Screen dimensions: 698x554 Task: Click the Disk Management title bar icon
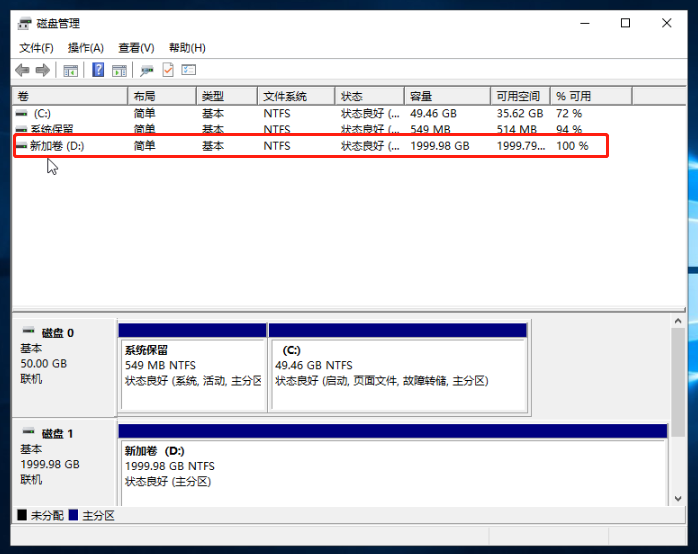tap(24, 24)
